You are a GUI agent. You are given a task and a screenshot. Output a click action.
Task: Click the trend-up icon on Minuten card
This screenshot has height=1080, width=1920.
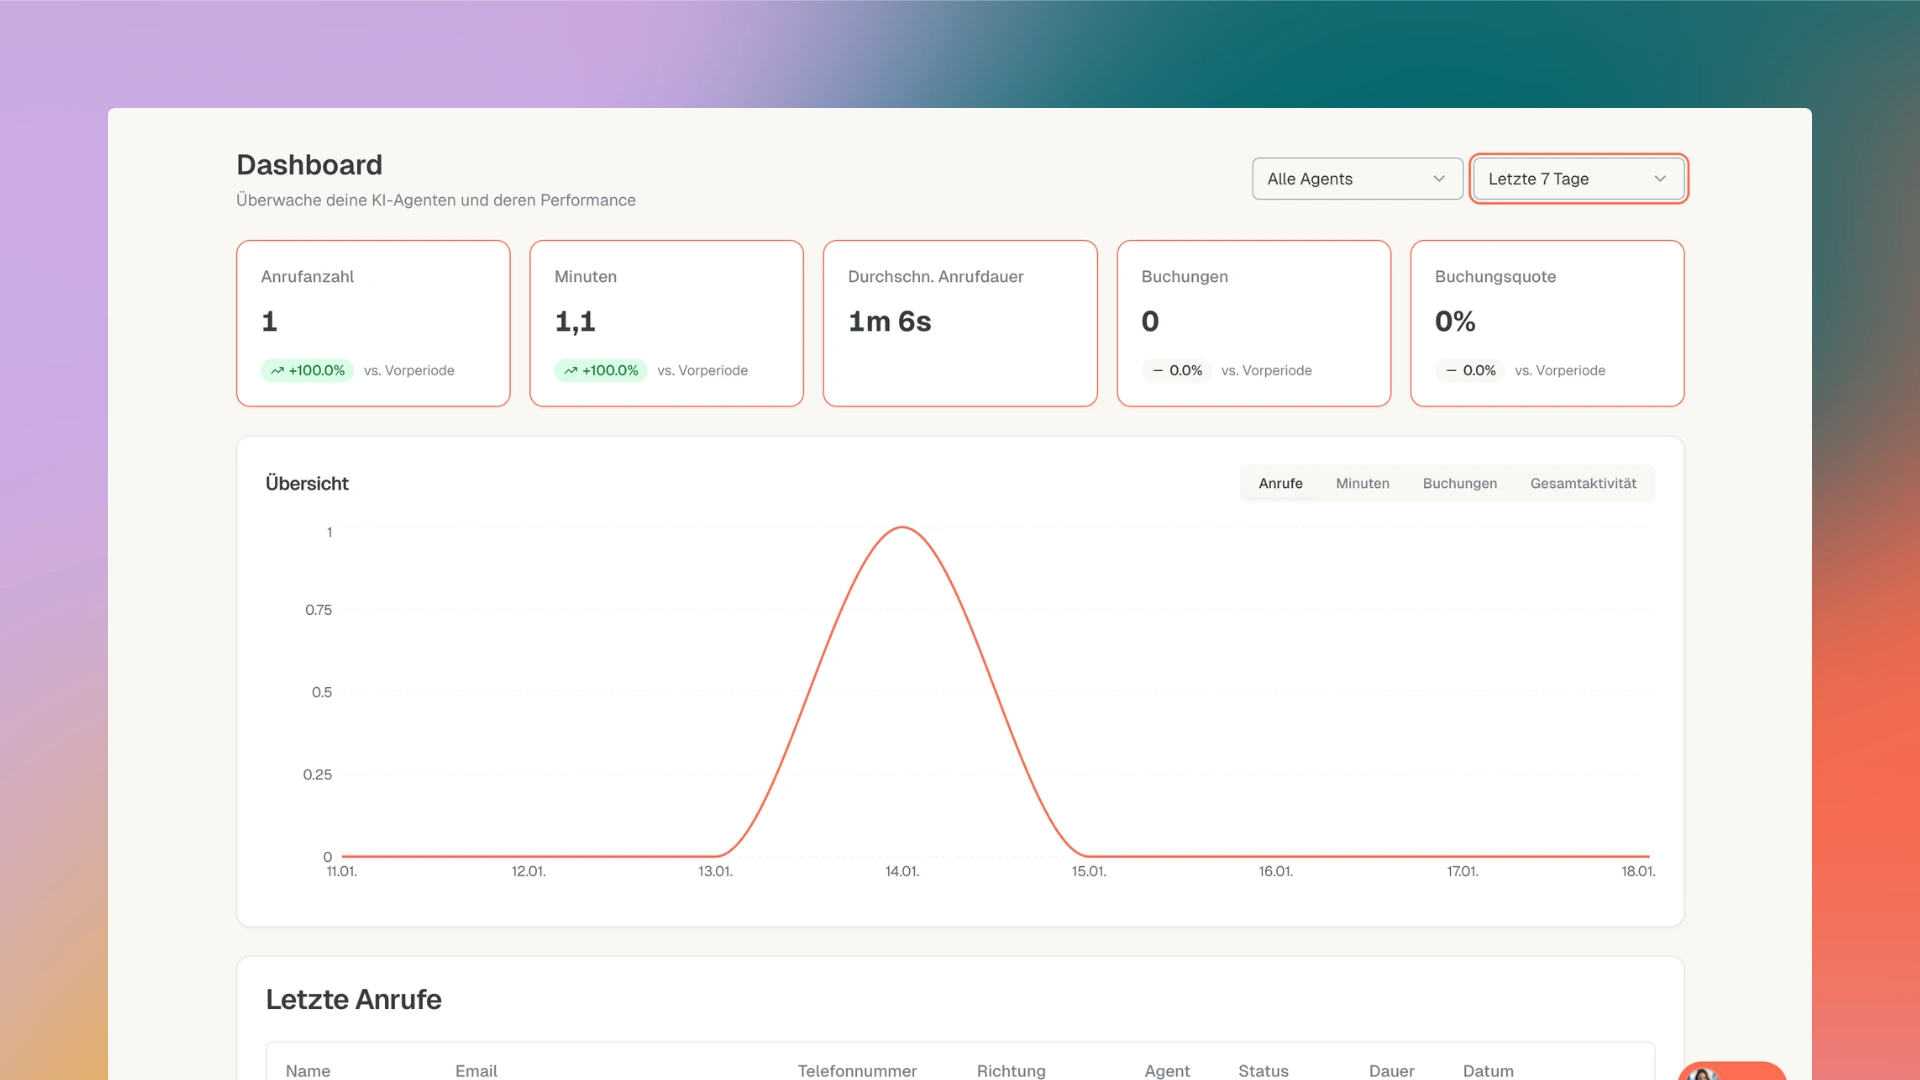pyautogui.click(x=570, y=371)
